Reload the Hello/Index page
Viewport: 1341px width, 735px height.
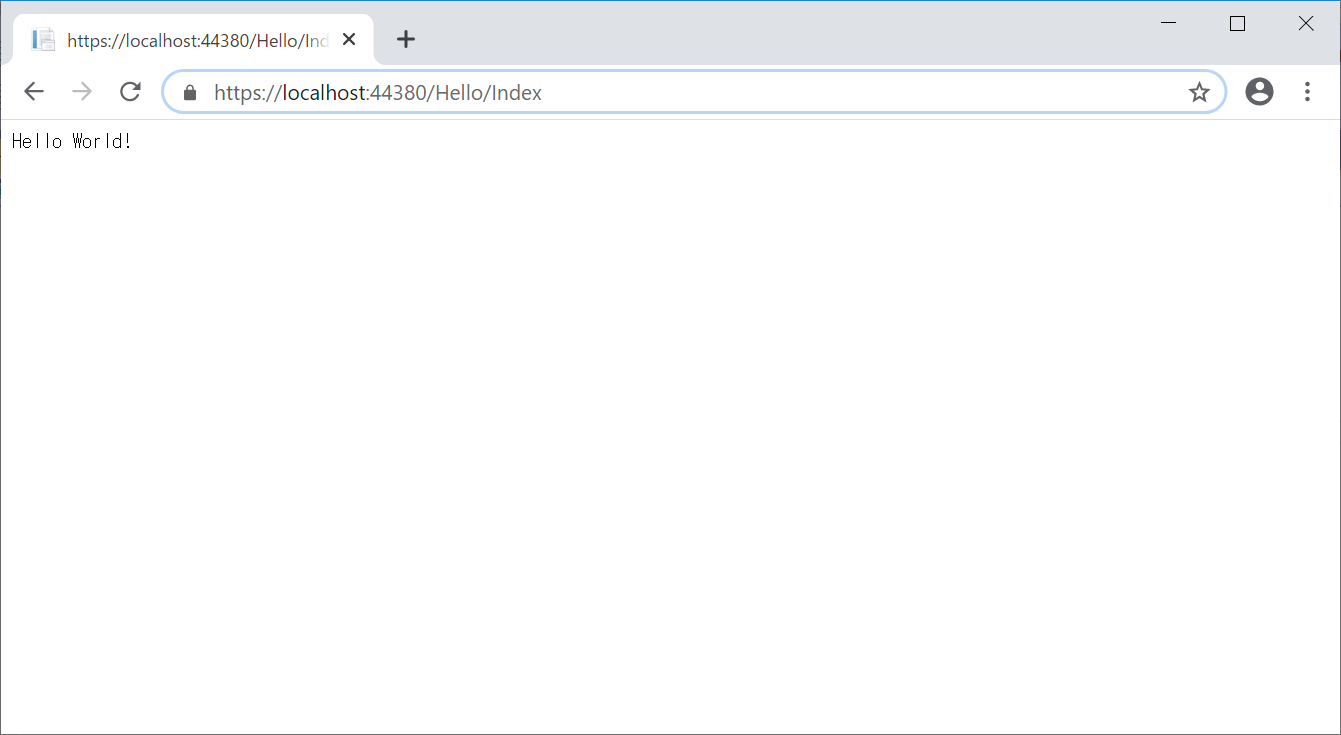coord(130,92)
